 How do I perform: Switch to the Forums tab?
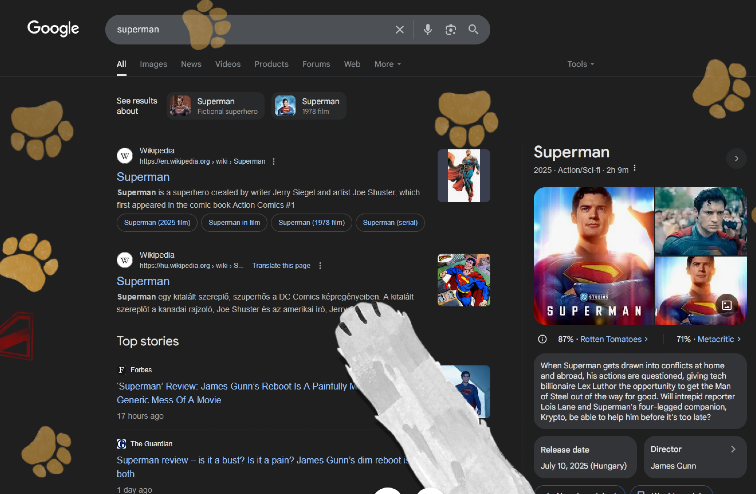(x=316, y=64)
